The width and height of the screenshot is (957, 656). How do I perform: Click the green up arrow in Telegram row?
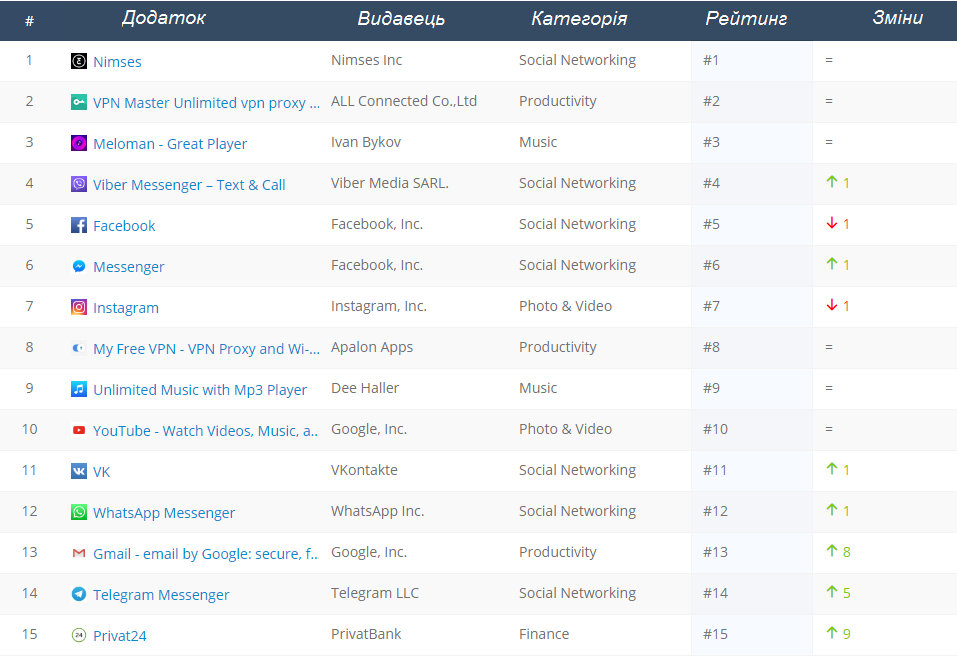[831, 591]
